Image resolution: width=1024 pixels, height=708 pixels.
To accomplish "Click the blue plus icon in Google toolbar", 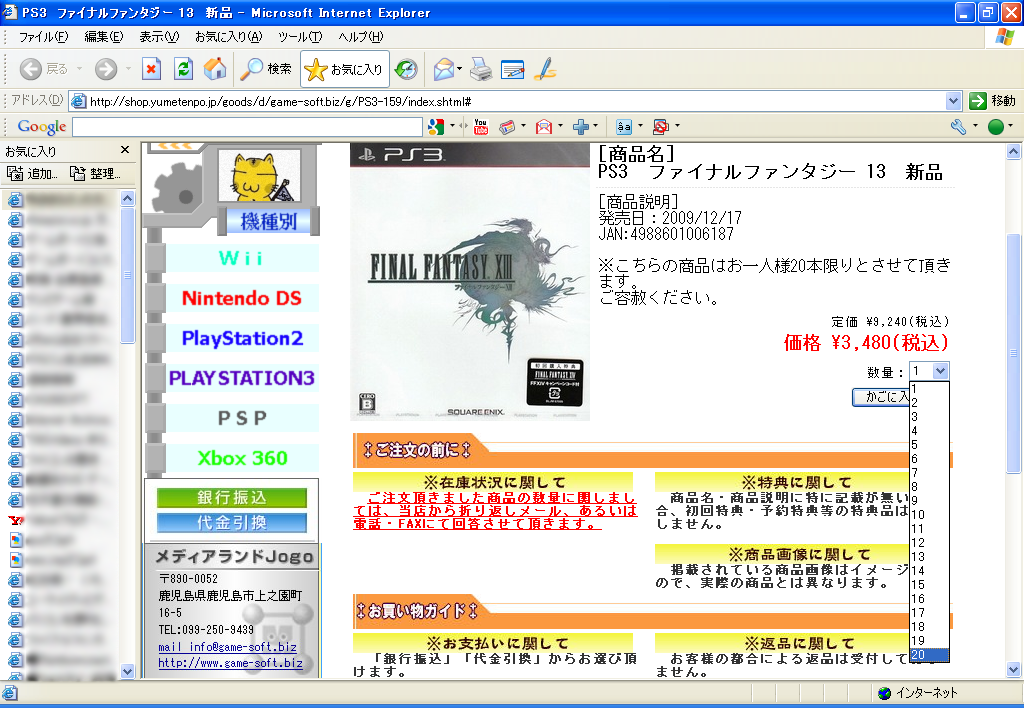I will pyautogui.click(x=581, y=127).
